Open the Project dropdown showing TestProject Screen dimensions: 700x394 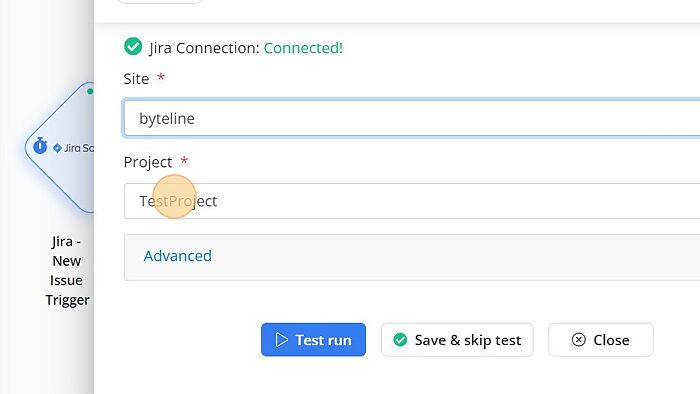(412, 201)
